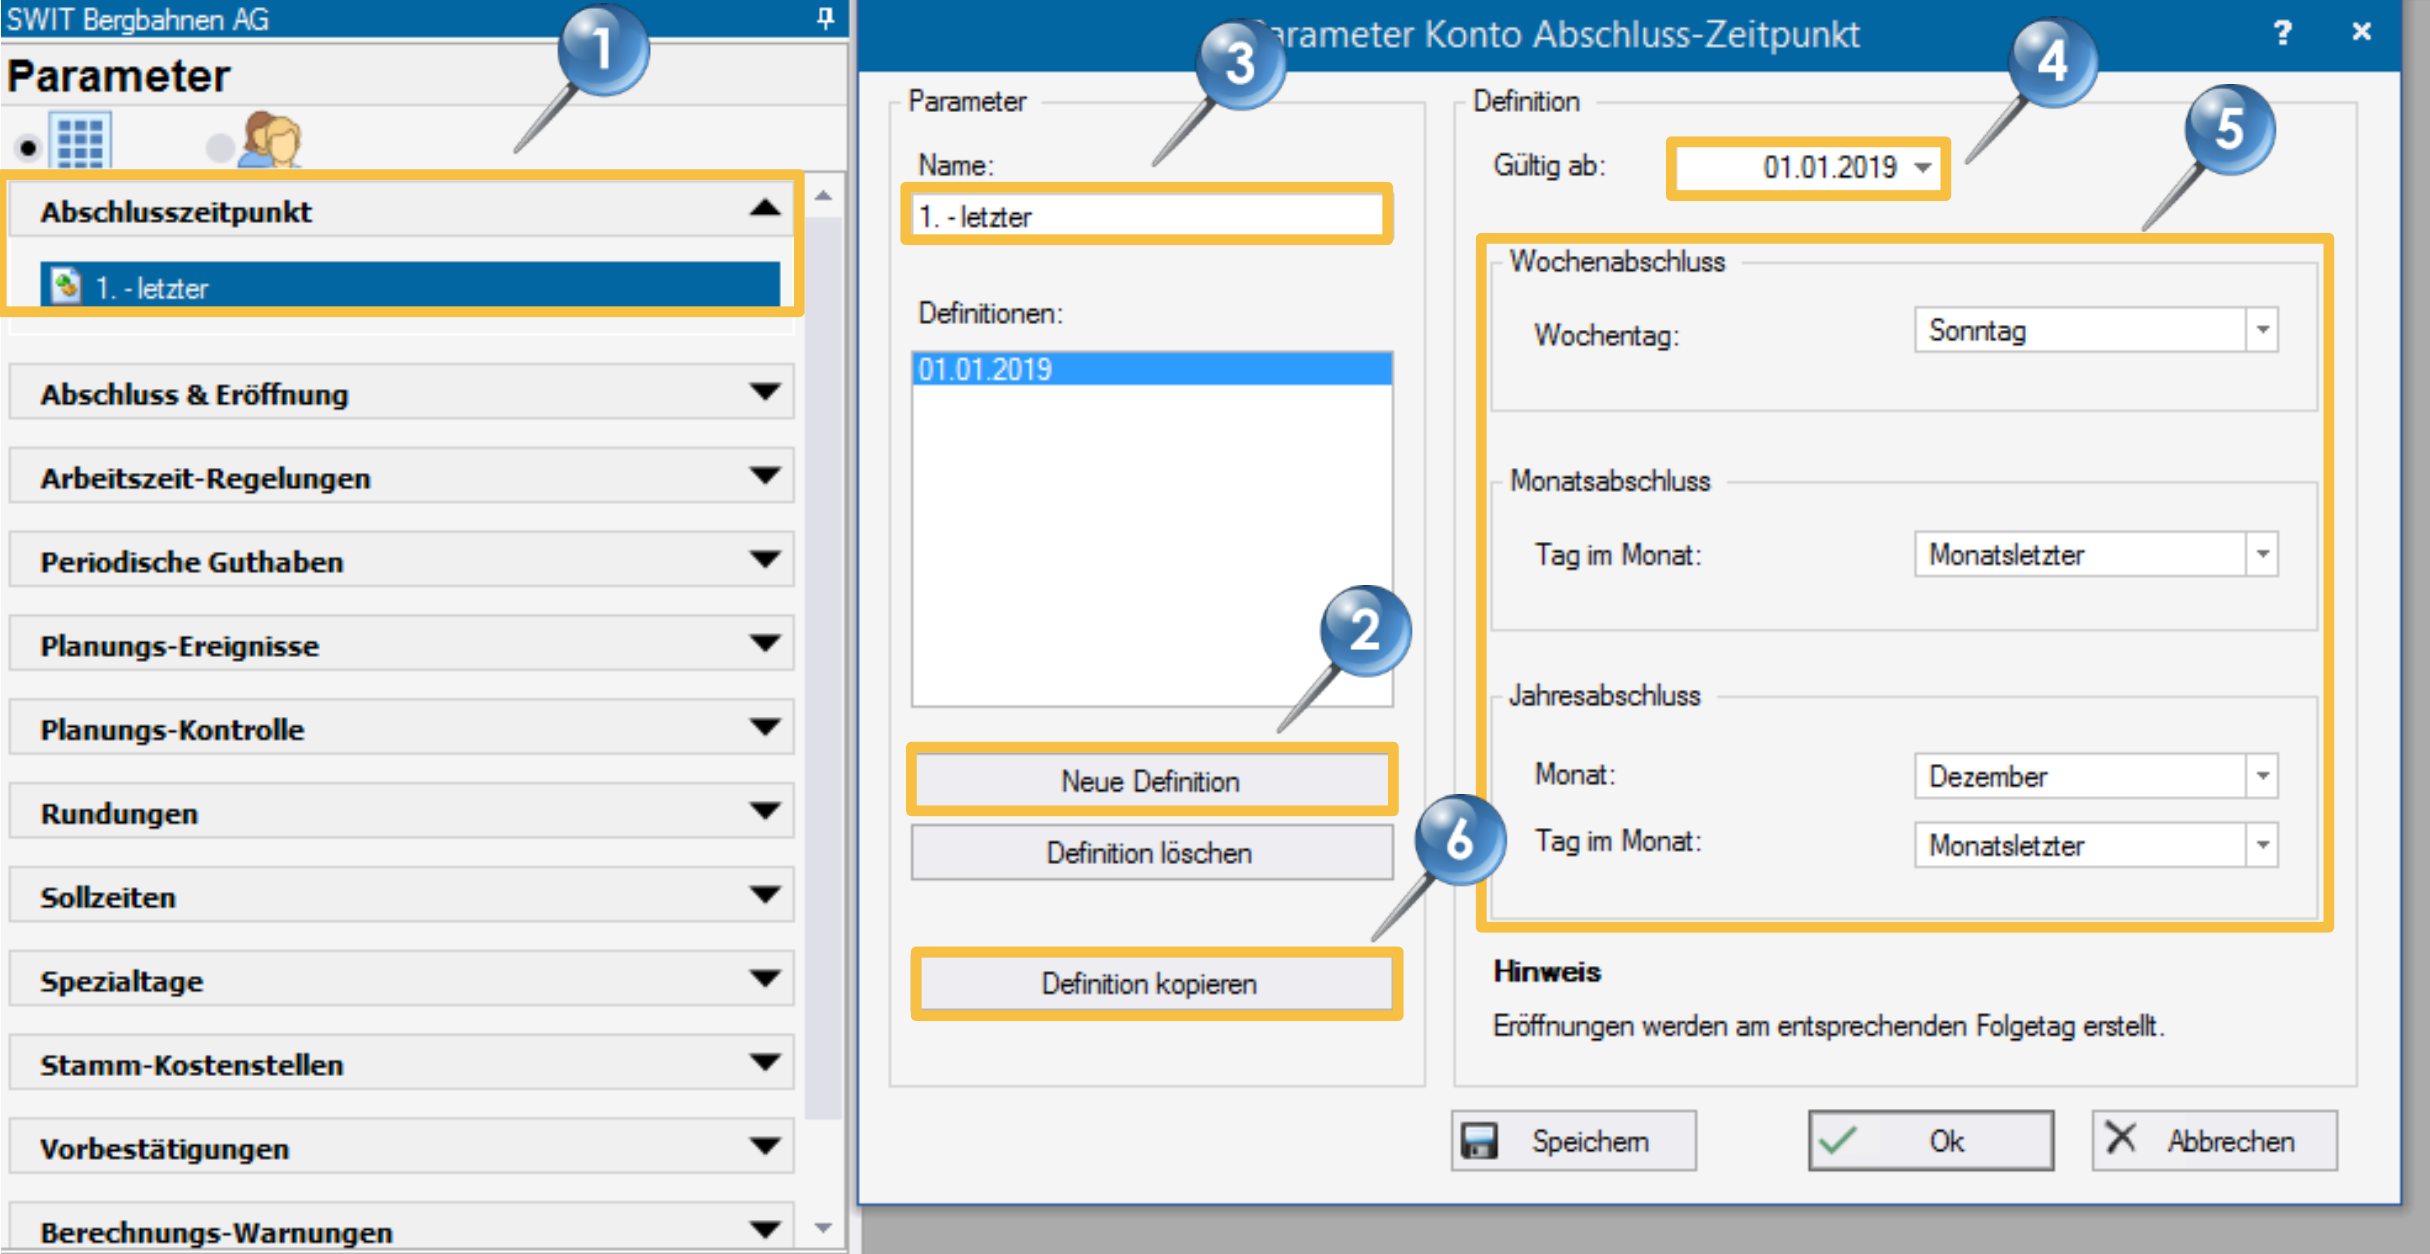Image resolution: width=2430 pixels, height=1254 pixels.
Task: Click the X icon on Abbrechen button
Action: click(2119, 1139)
